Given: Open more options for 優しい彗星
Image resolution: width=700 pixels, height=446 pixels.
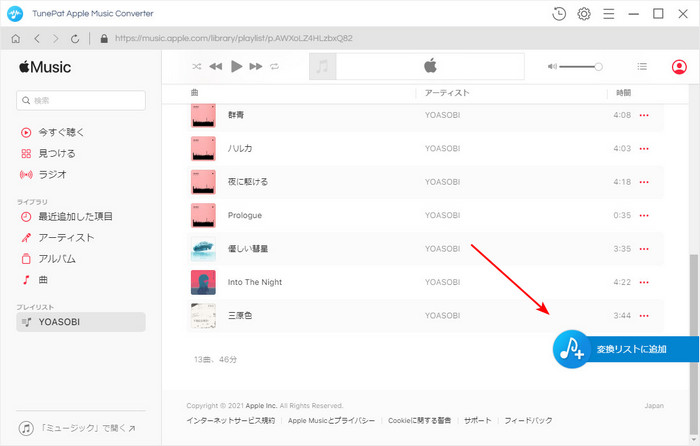Looking at the screenshot, I should click(644, 249).
